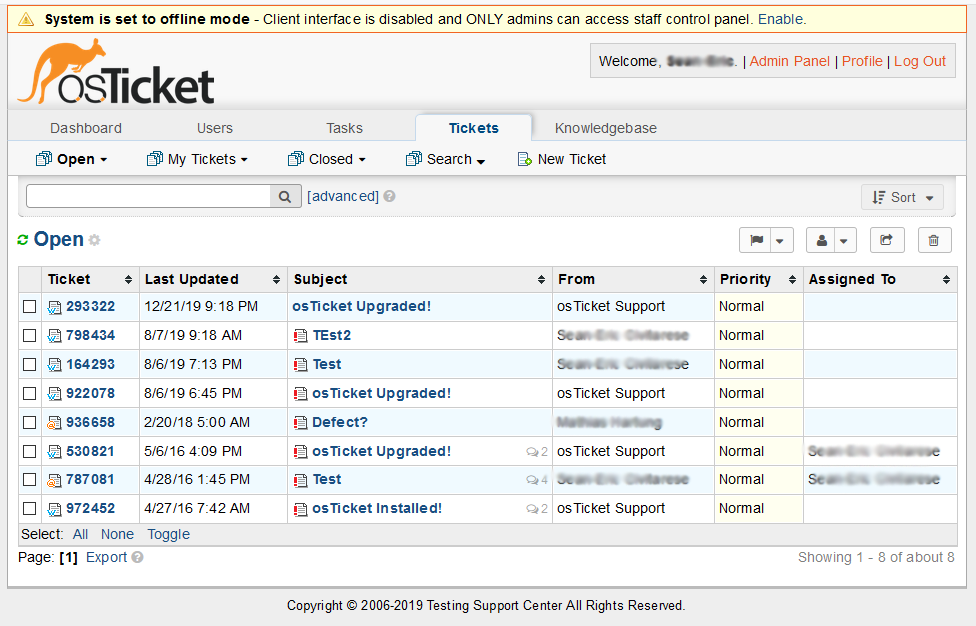Open the Sort dropdown
976x626 pixels.
tap(903, 197)
